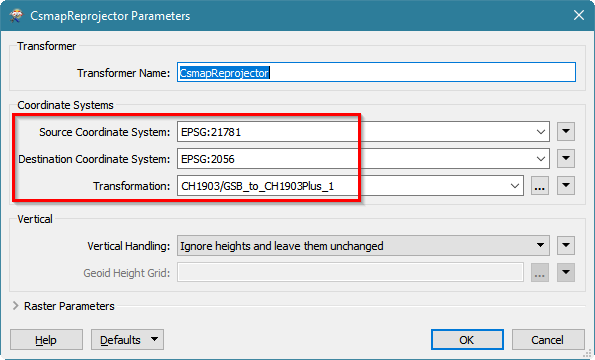Open the Vertical Handling dropdown

tap(363, 246)
